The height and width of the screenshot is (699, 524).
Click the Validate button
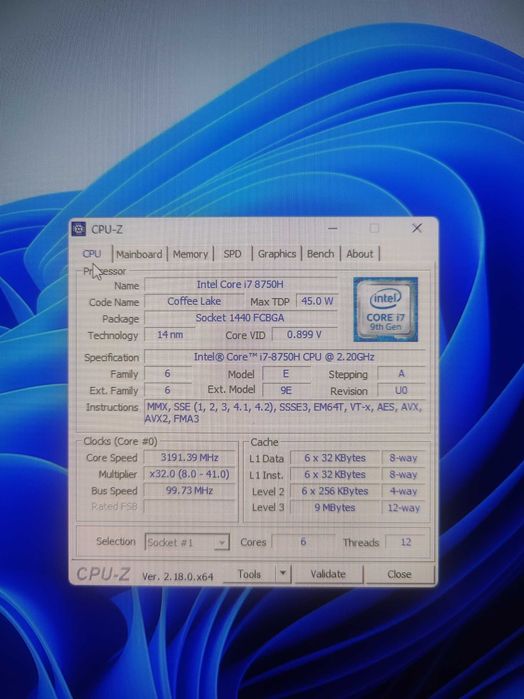pos(328,574)
